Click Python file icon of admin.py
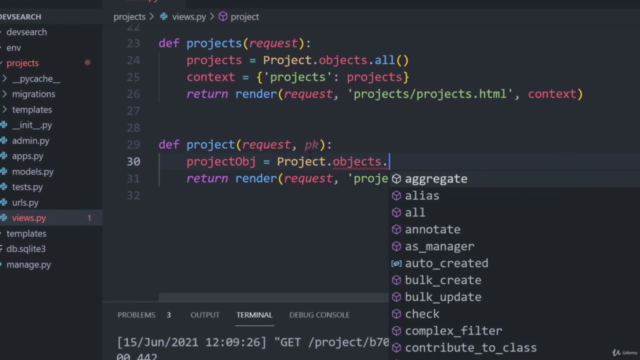The height and width of the screenshot is (360, 640). pos(4,141)
